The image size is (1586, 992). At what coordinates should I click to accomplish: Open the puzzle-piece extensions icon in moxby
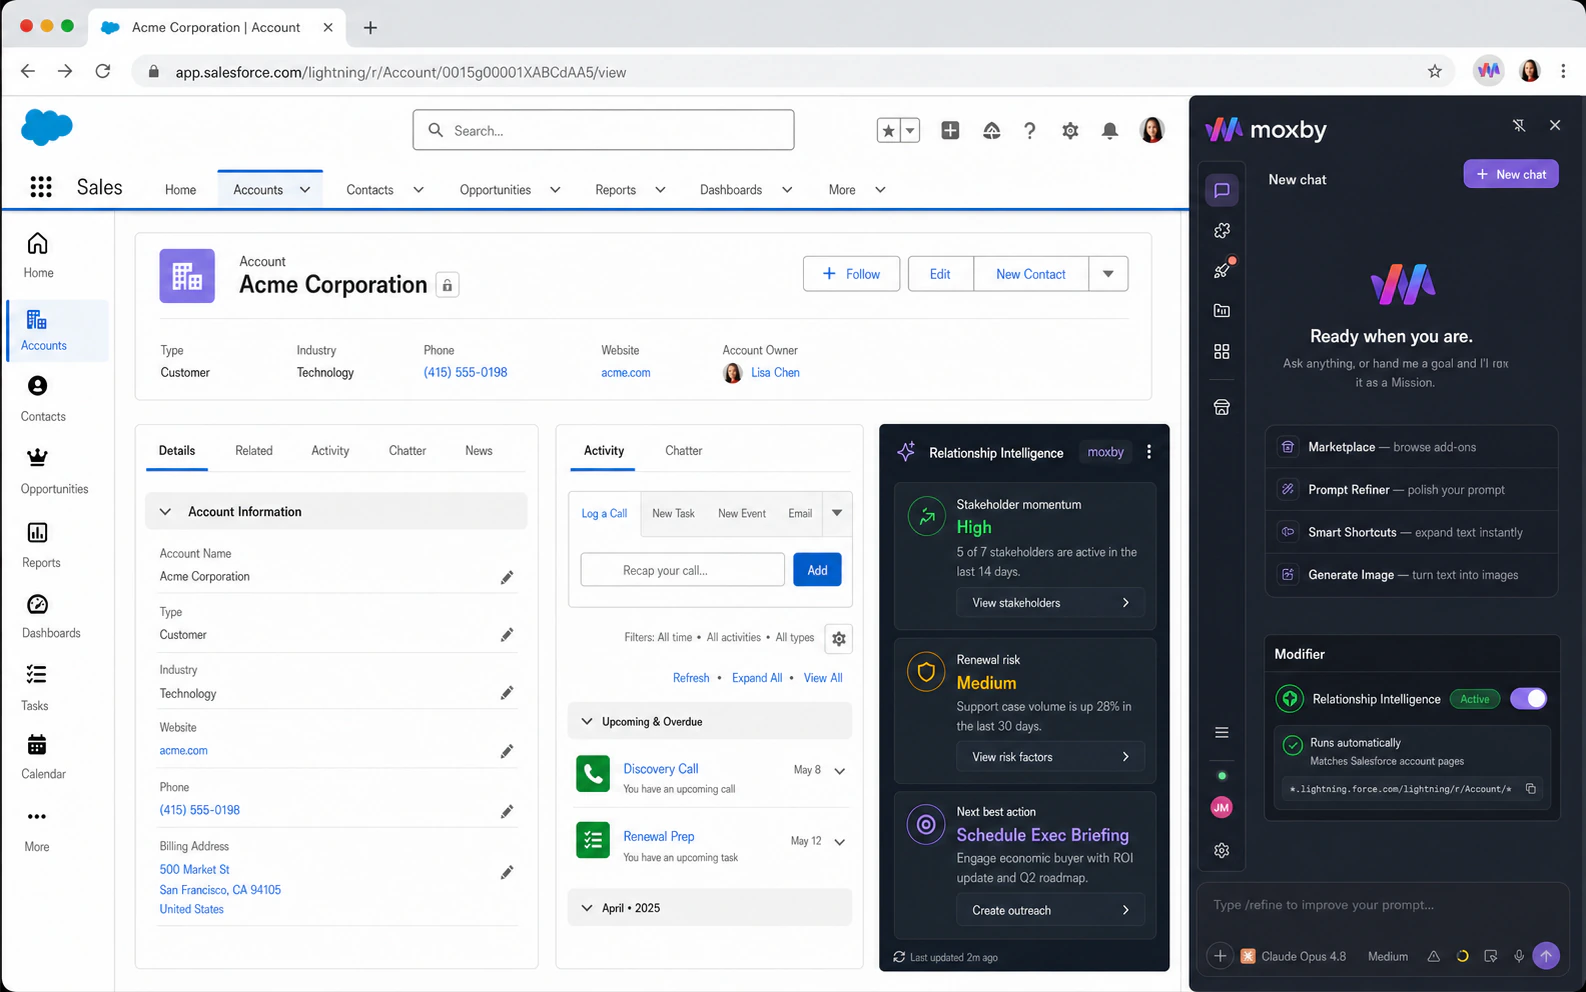tap(1222, 231)
